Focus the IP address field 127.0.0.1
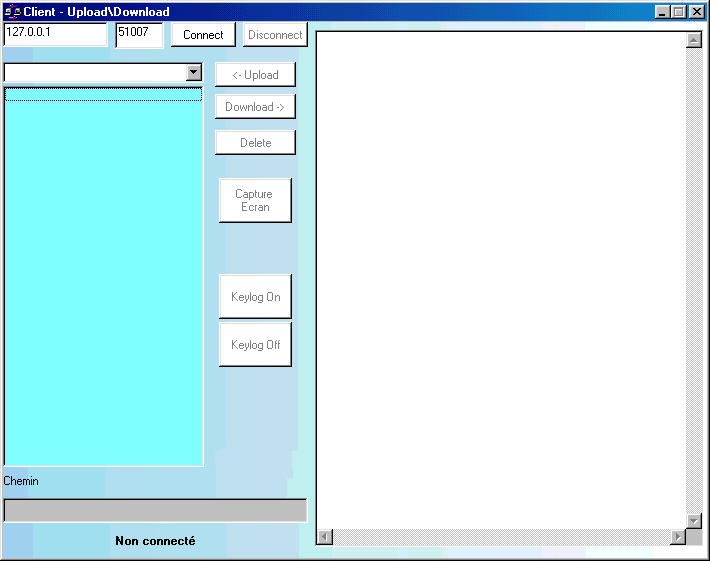 tap(55, 34)
